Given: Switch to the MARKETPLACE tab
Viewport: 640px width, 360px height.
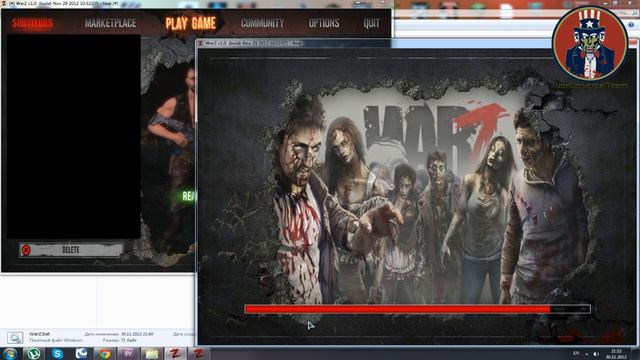Looking at the screenshot, I should (110, 23).
